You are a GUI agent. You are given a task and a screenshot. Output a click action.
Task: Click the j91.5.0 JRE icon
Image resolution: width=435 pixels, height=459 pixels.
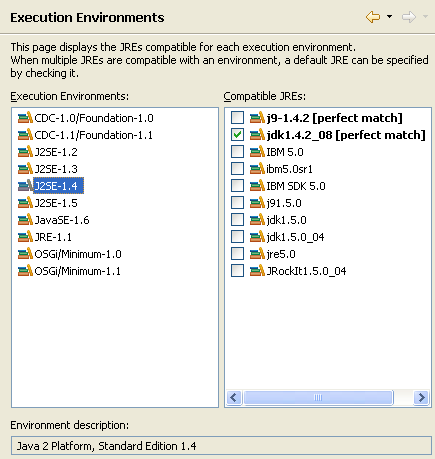click(x=257, y=203)
